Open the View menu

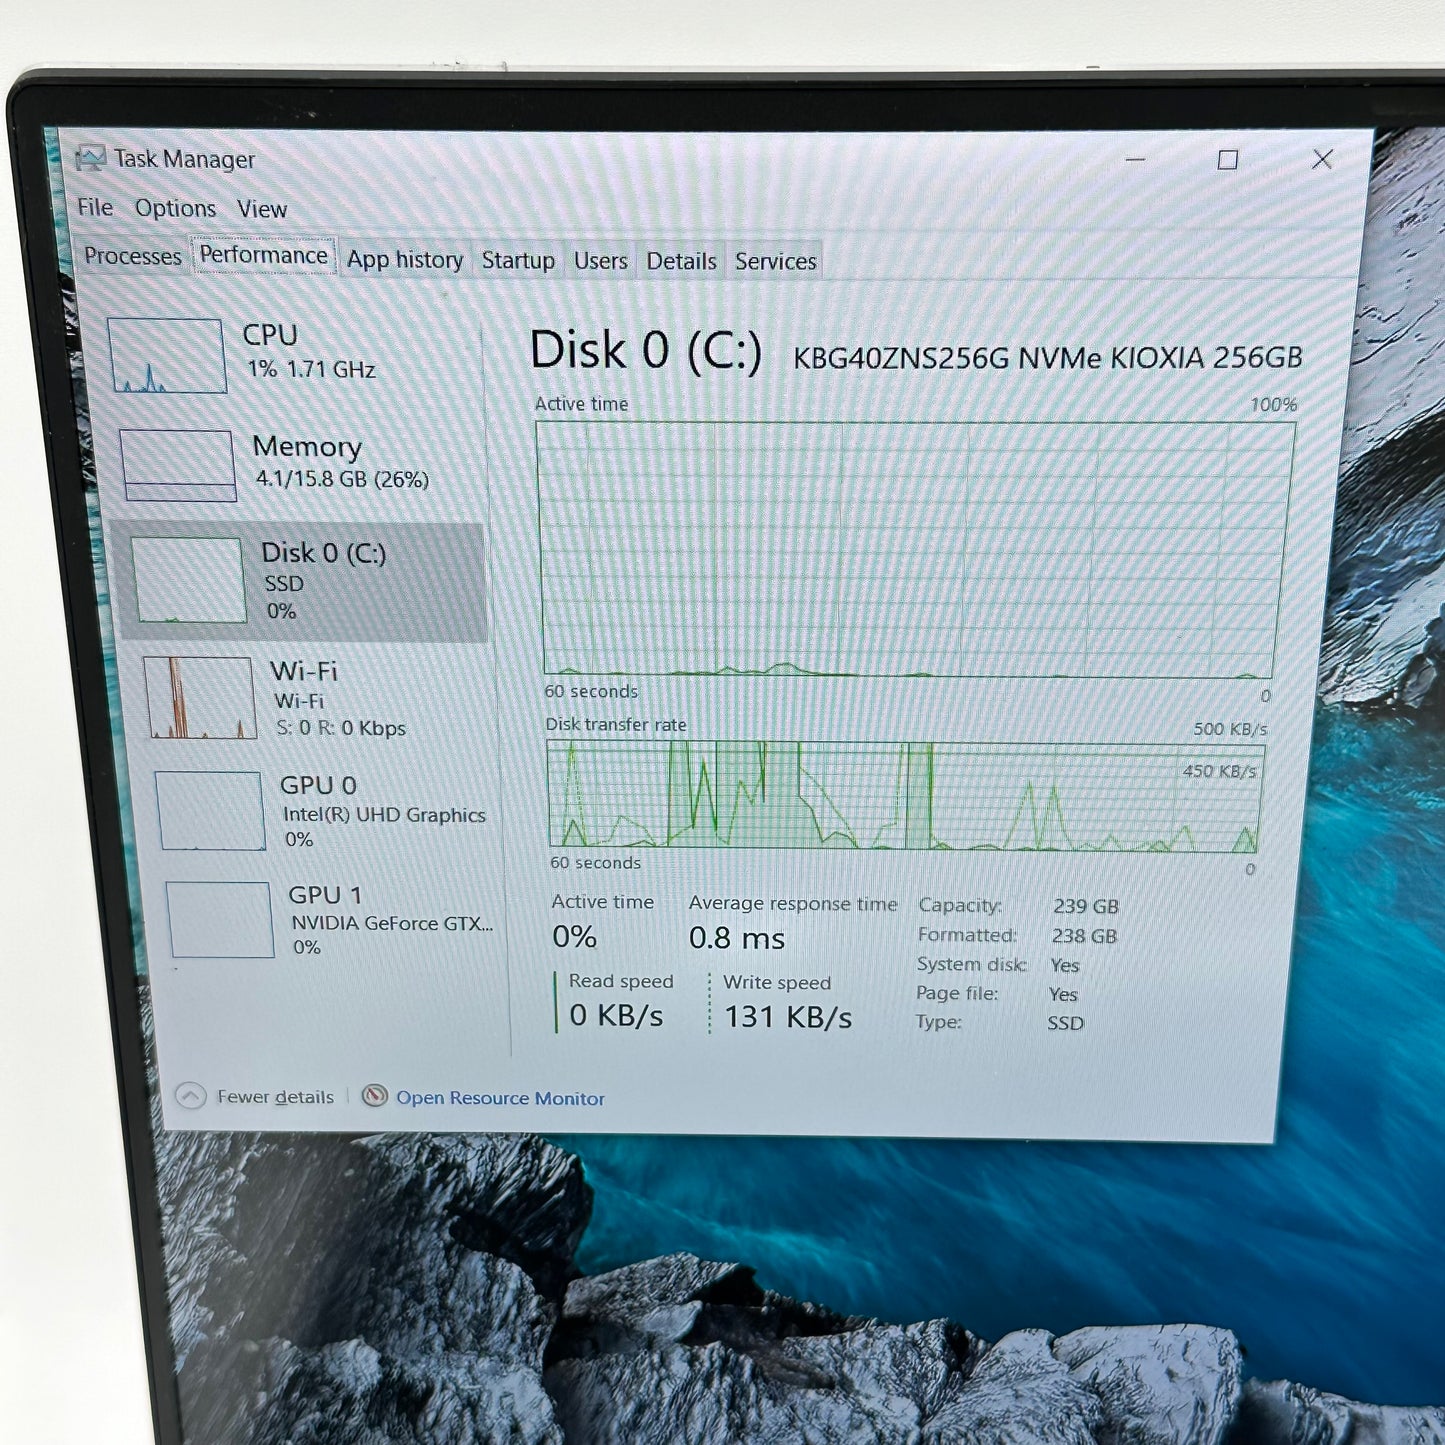[x=262, y=209]
